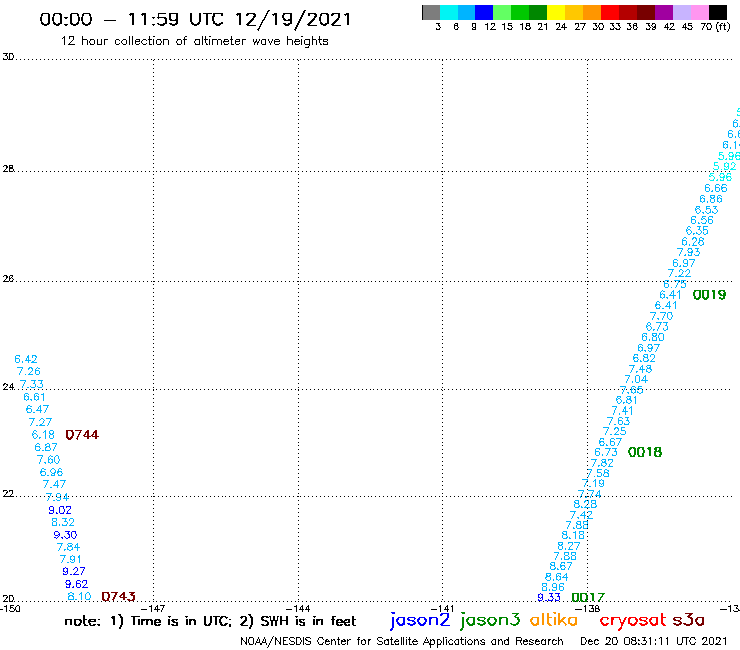
Task: Click the jason3 satellite legend label
Action: coord(490,620)
